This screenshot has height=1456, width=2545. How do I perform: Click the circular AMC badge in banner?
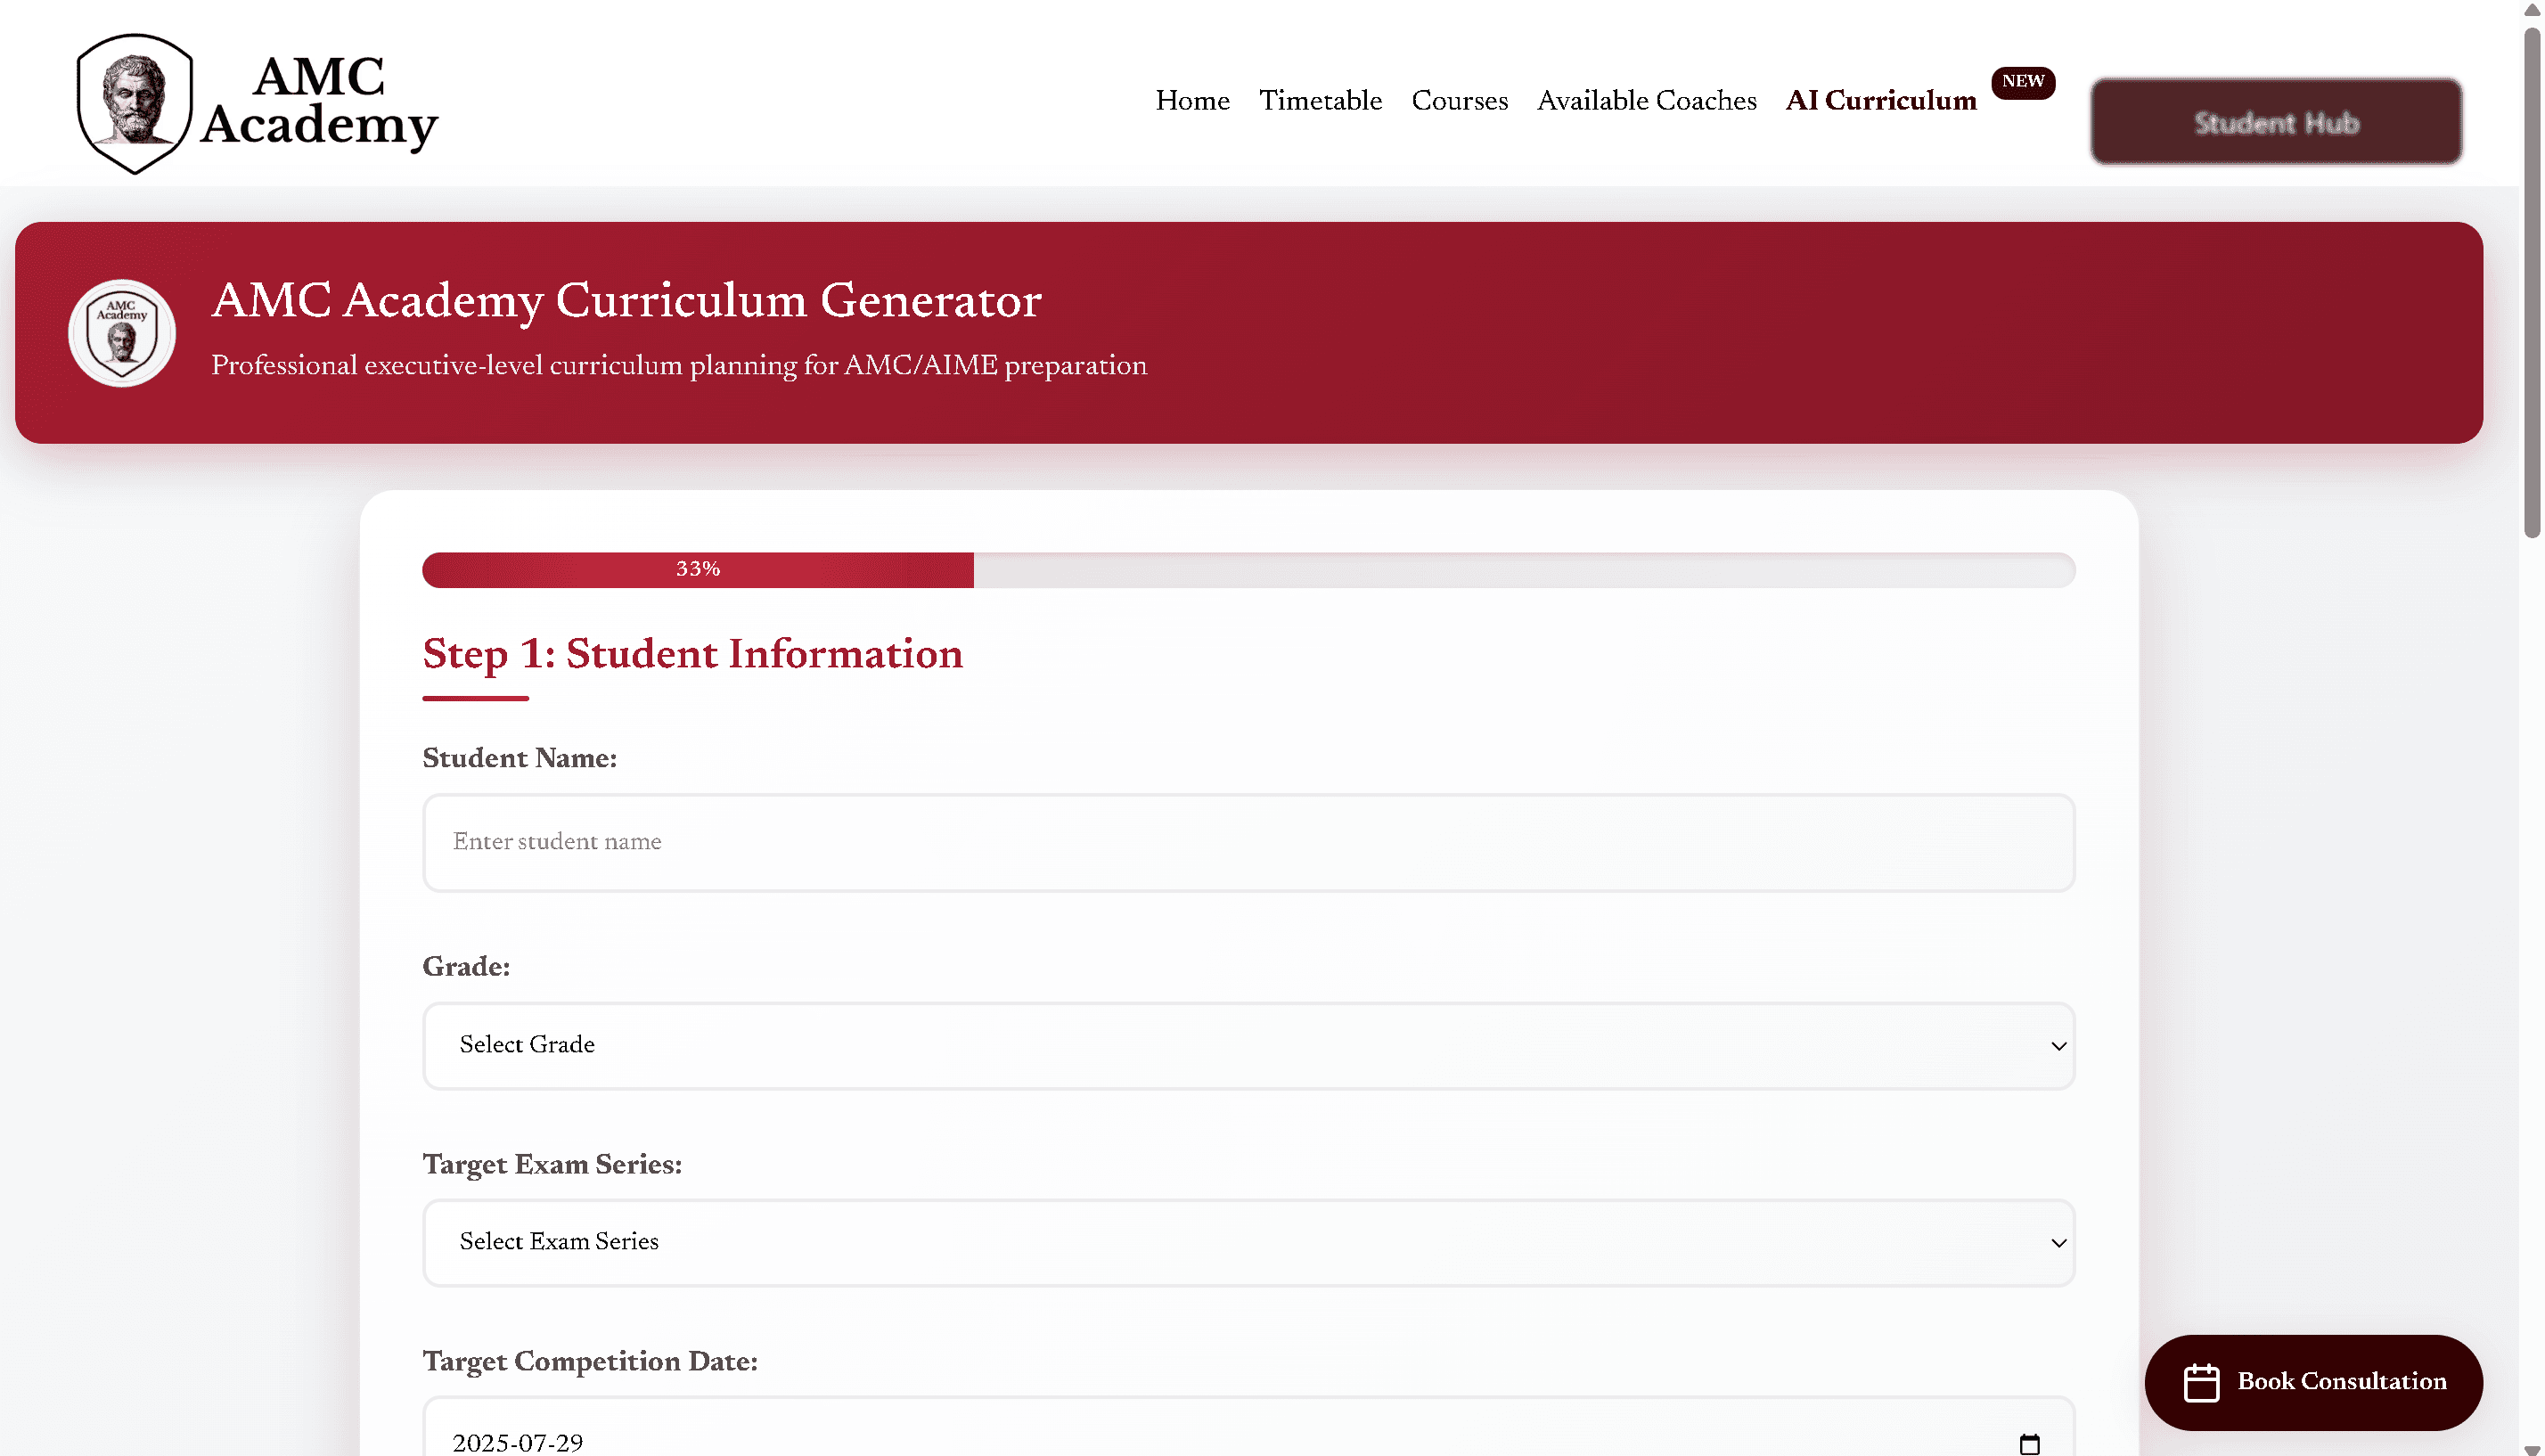(x=122, y=333)
